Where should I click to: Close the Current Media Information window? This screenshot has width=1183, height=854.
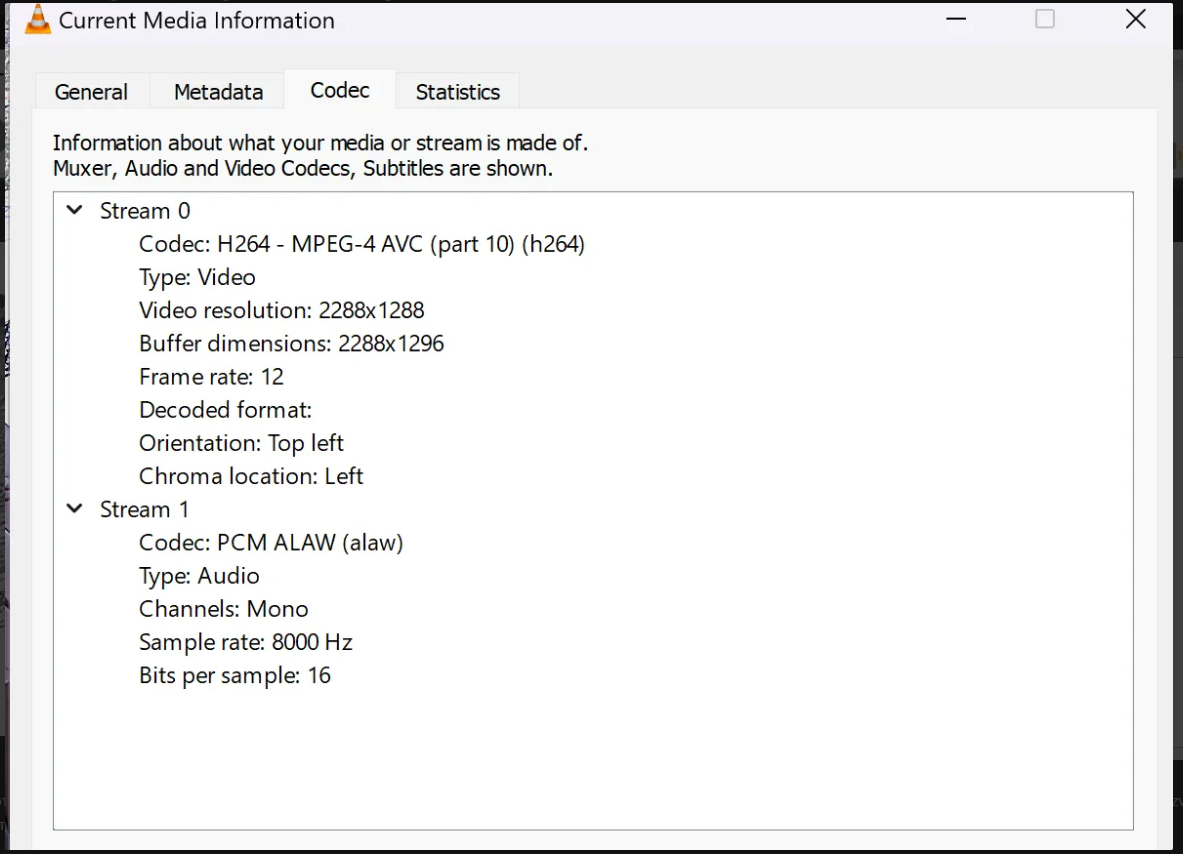tap(1135, 19)
